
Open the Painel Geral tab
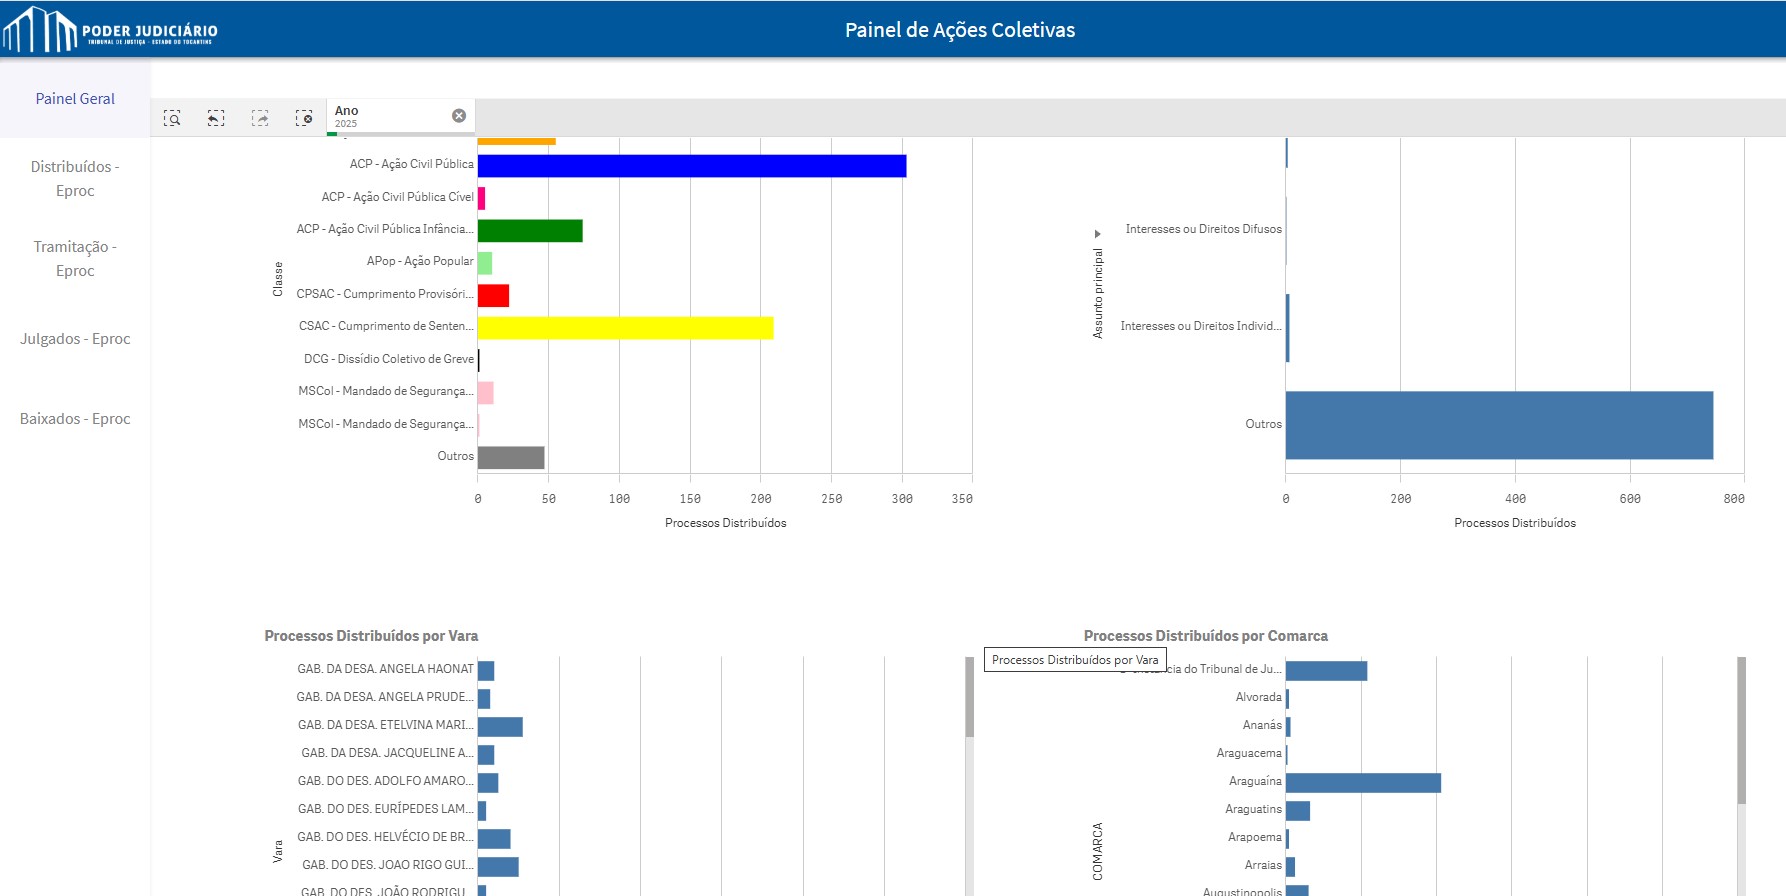point(75,99)
